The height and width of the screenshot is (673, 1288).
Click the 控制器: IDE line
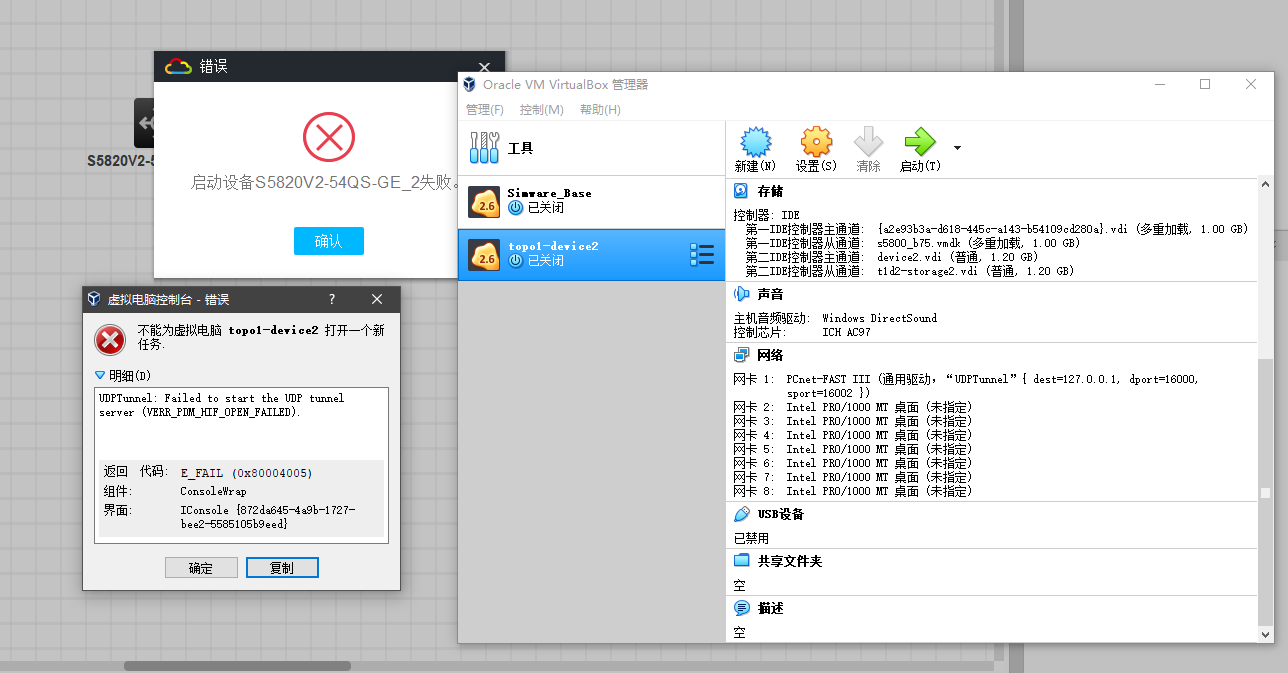pos(766,215)
